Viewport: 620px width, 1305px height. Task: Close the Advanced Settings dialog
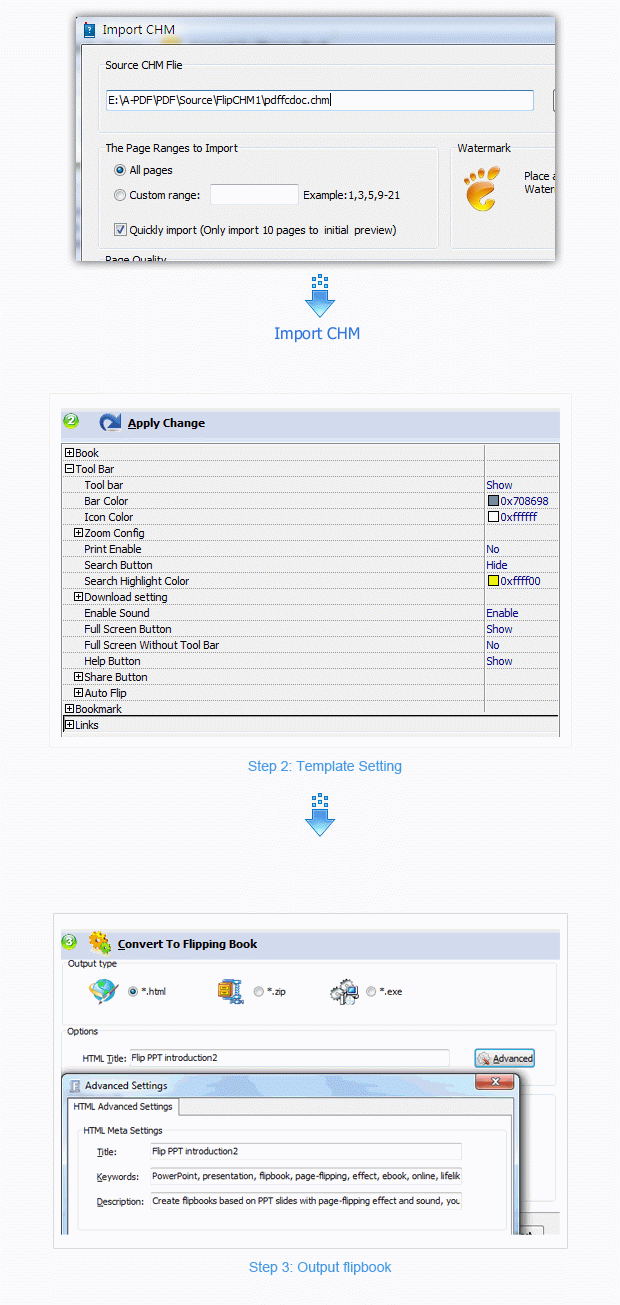tap(494, 1083)
